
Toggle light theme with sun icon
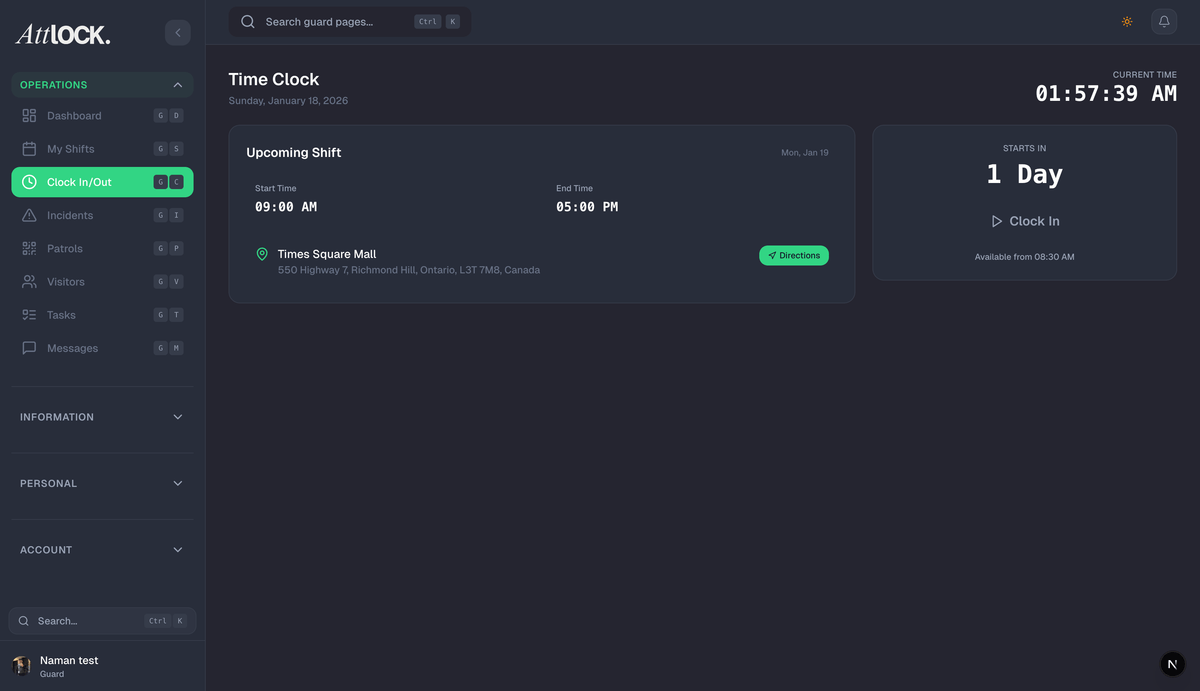pyautogui.click(x=1127, y=22)
